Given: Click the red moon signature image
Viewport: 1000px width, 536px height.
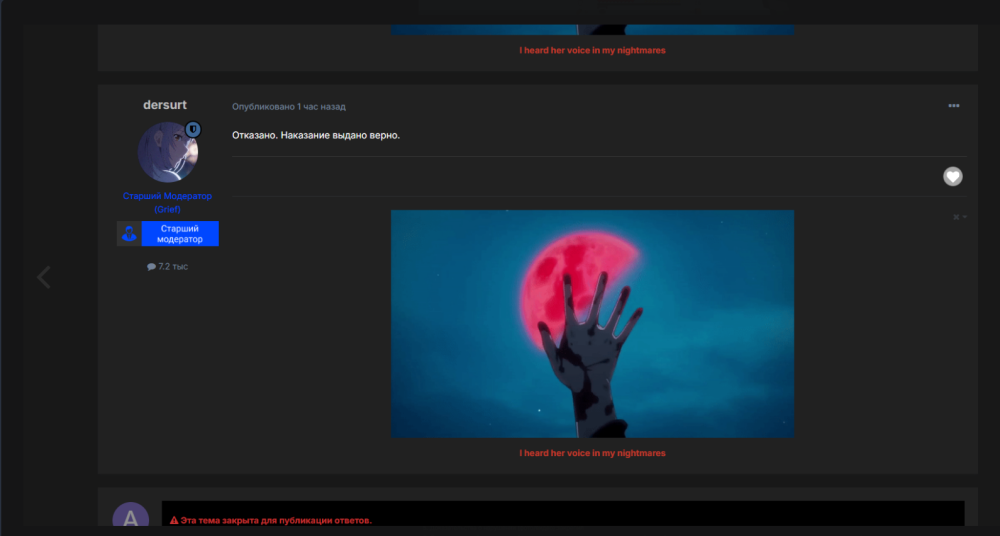Looking at the screenshot, I should pyautogui.click(x=592, y=324).
